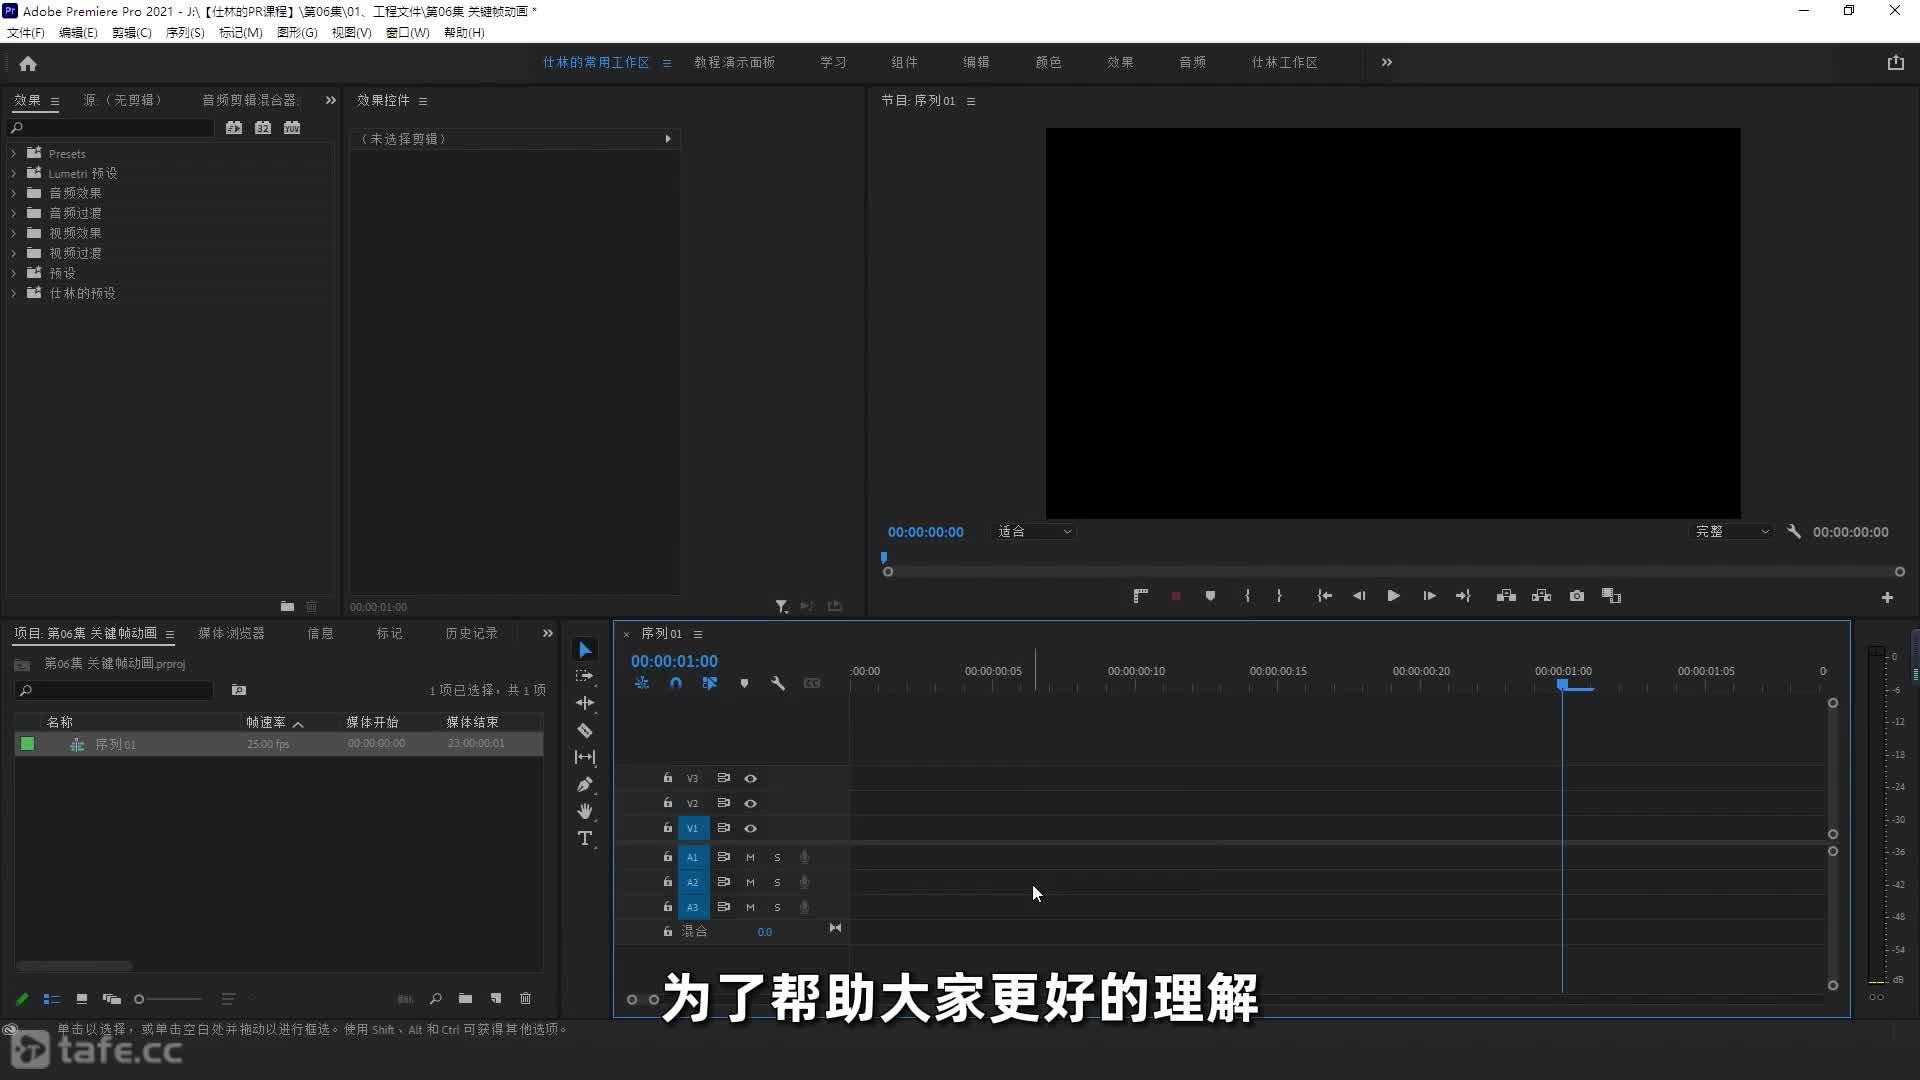Export frame with camera icon
Image resolution: width=1920 pixels, height=1080 pixels.
(x=1577, y=596)
